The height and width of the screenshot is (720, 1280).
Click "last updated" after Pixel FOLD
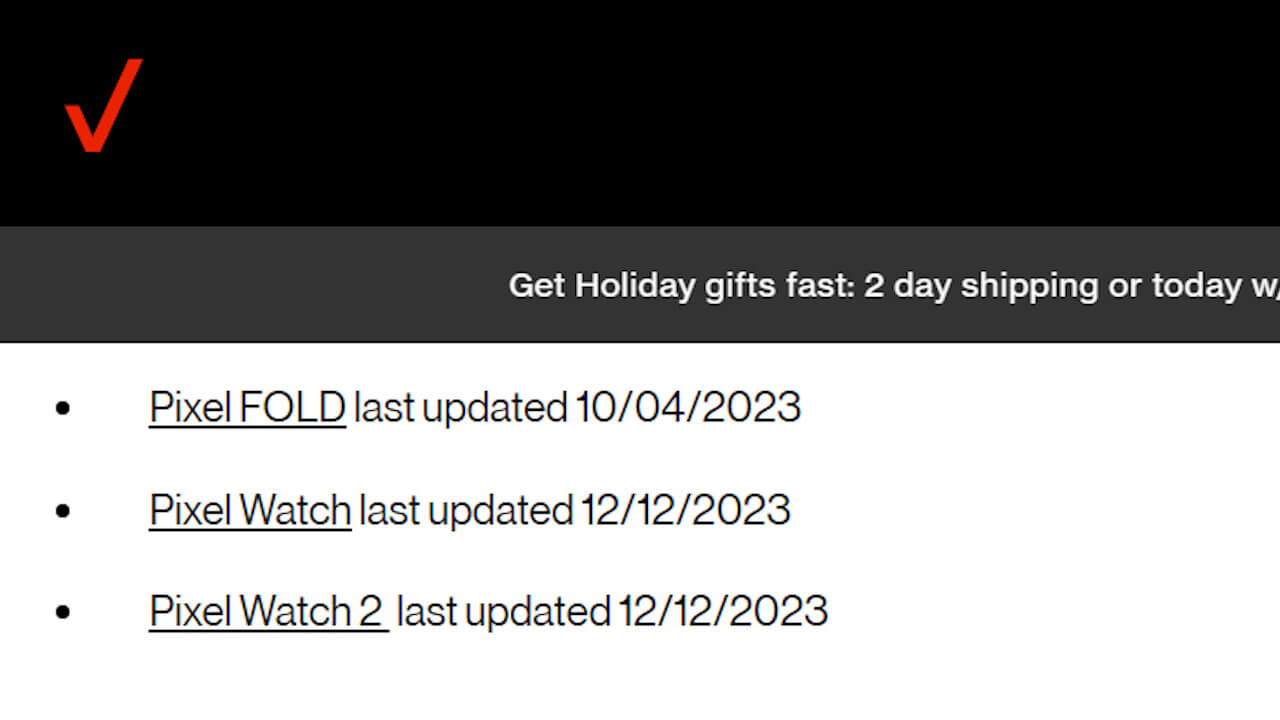click(460, 408)
